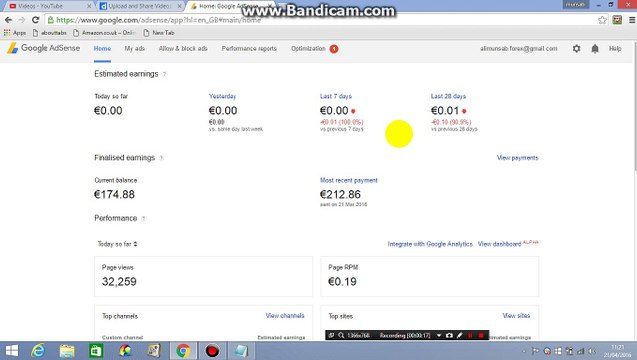Open the New Tab bookmark
Screen dimensions: 637x360
point(159,33)
